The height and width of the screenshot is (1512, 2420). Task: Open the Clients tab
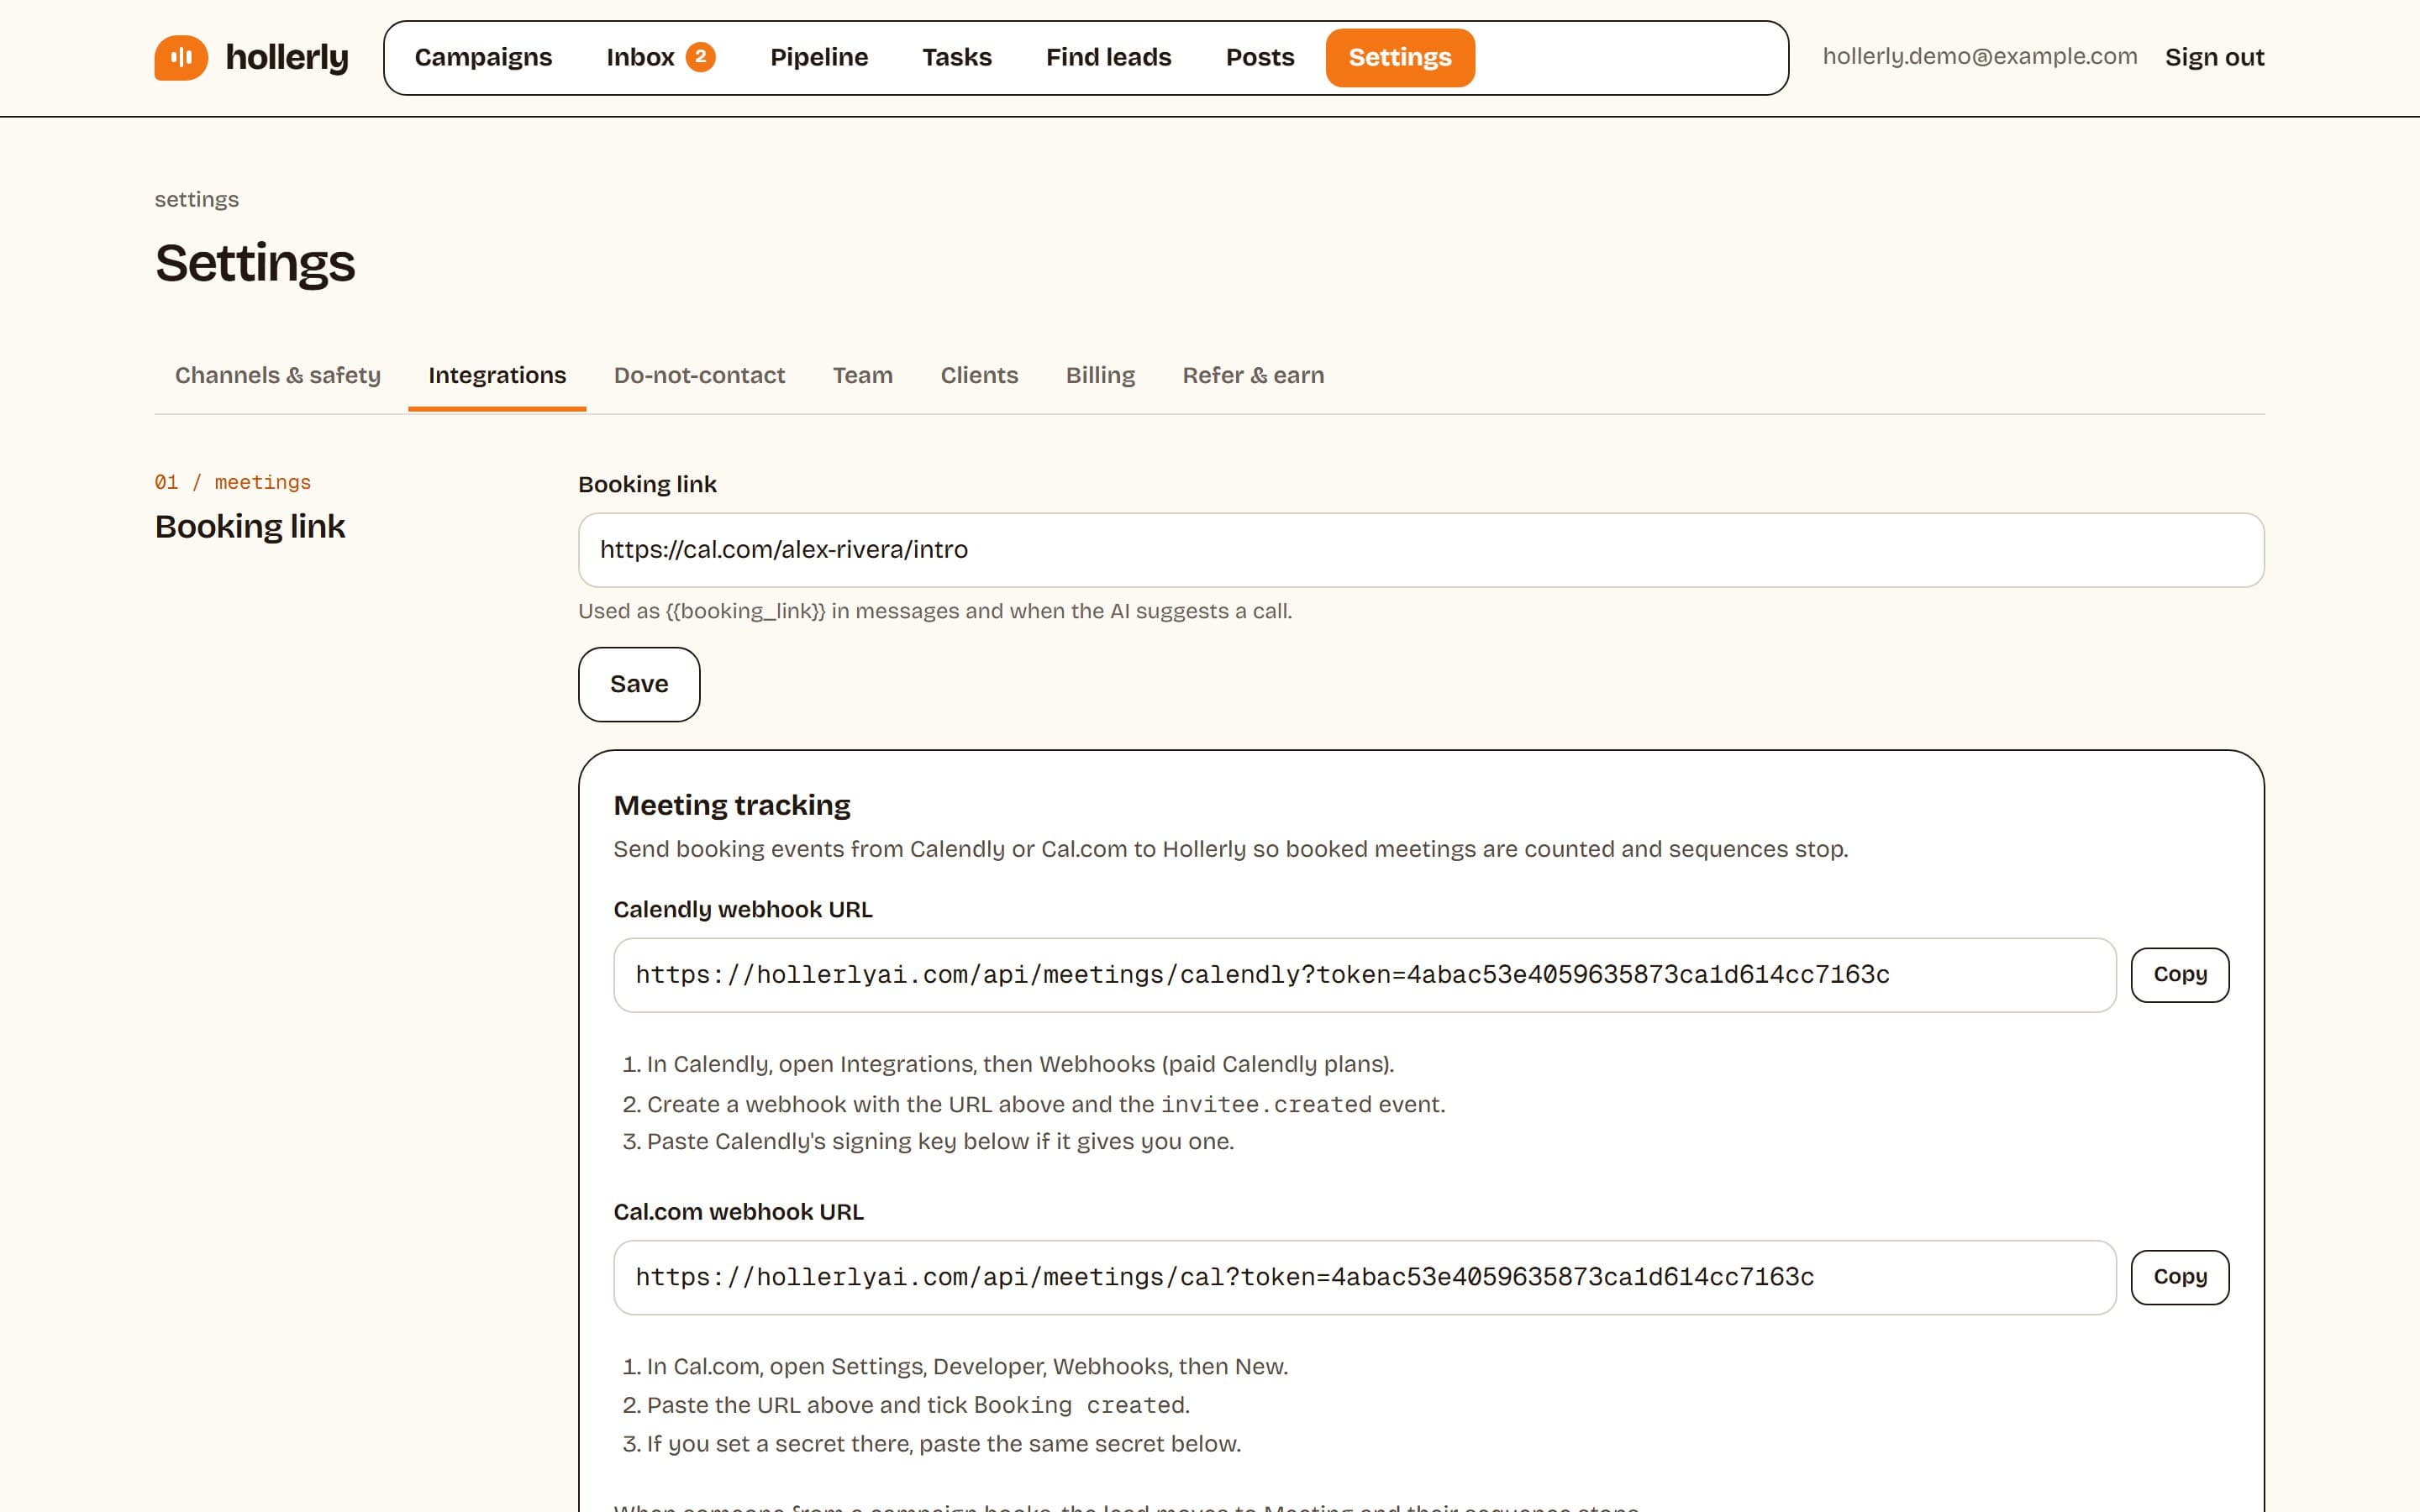pos(979,375)
